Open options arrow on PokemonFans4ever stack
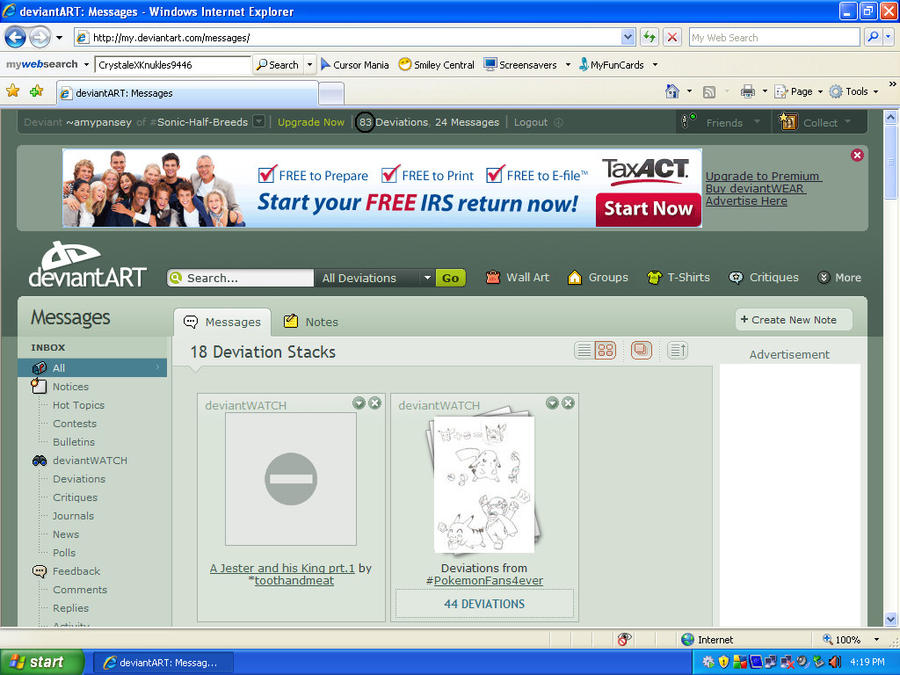900x675 pixels. click(x=553, y=403)
